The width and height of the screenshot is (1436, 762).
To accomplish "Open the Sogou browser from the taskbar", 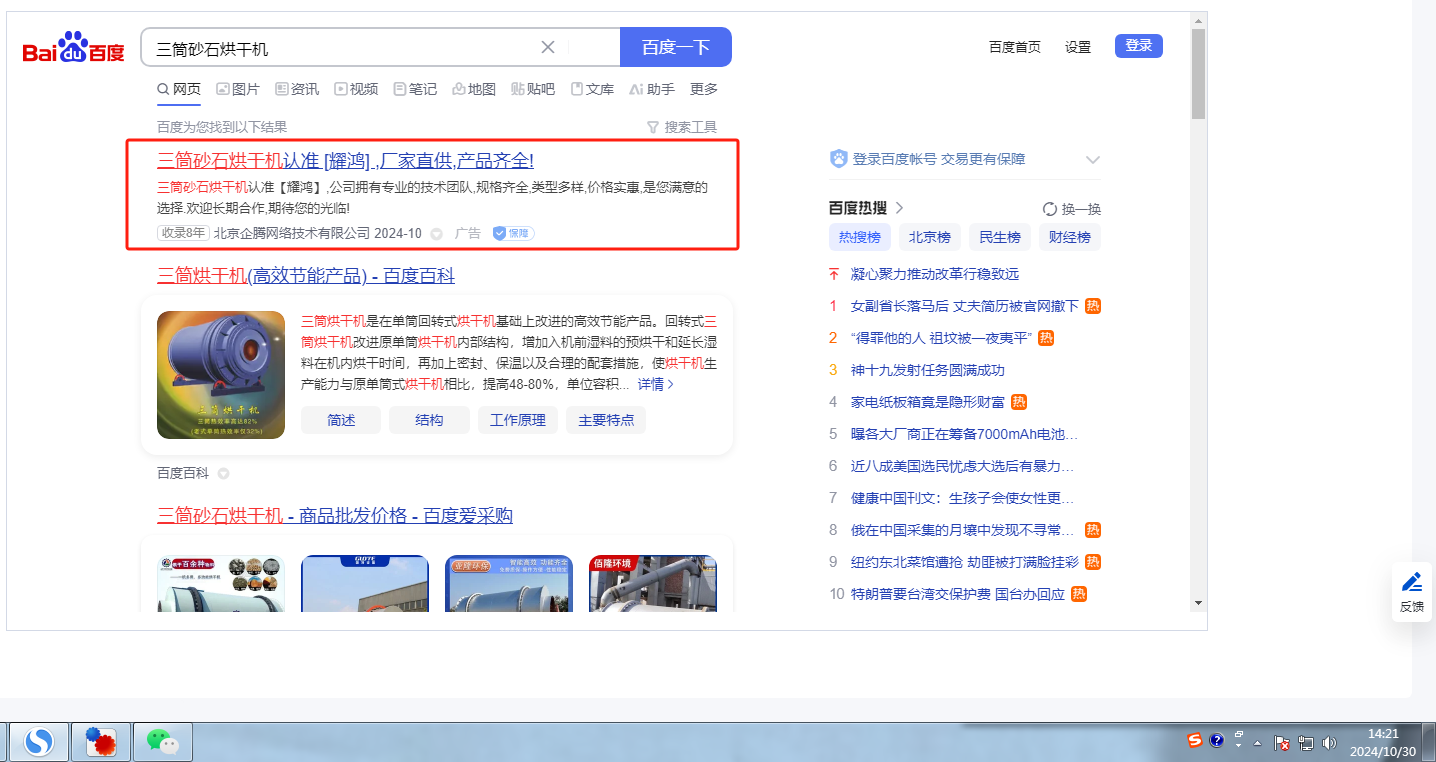I will [40, 742].
